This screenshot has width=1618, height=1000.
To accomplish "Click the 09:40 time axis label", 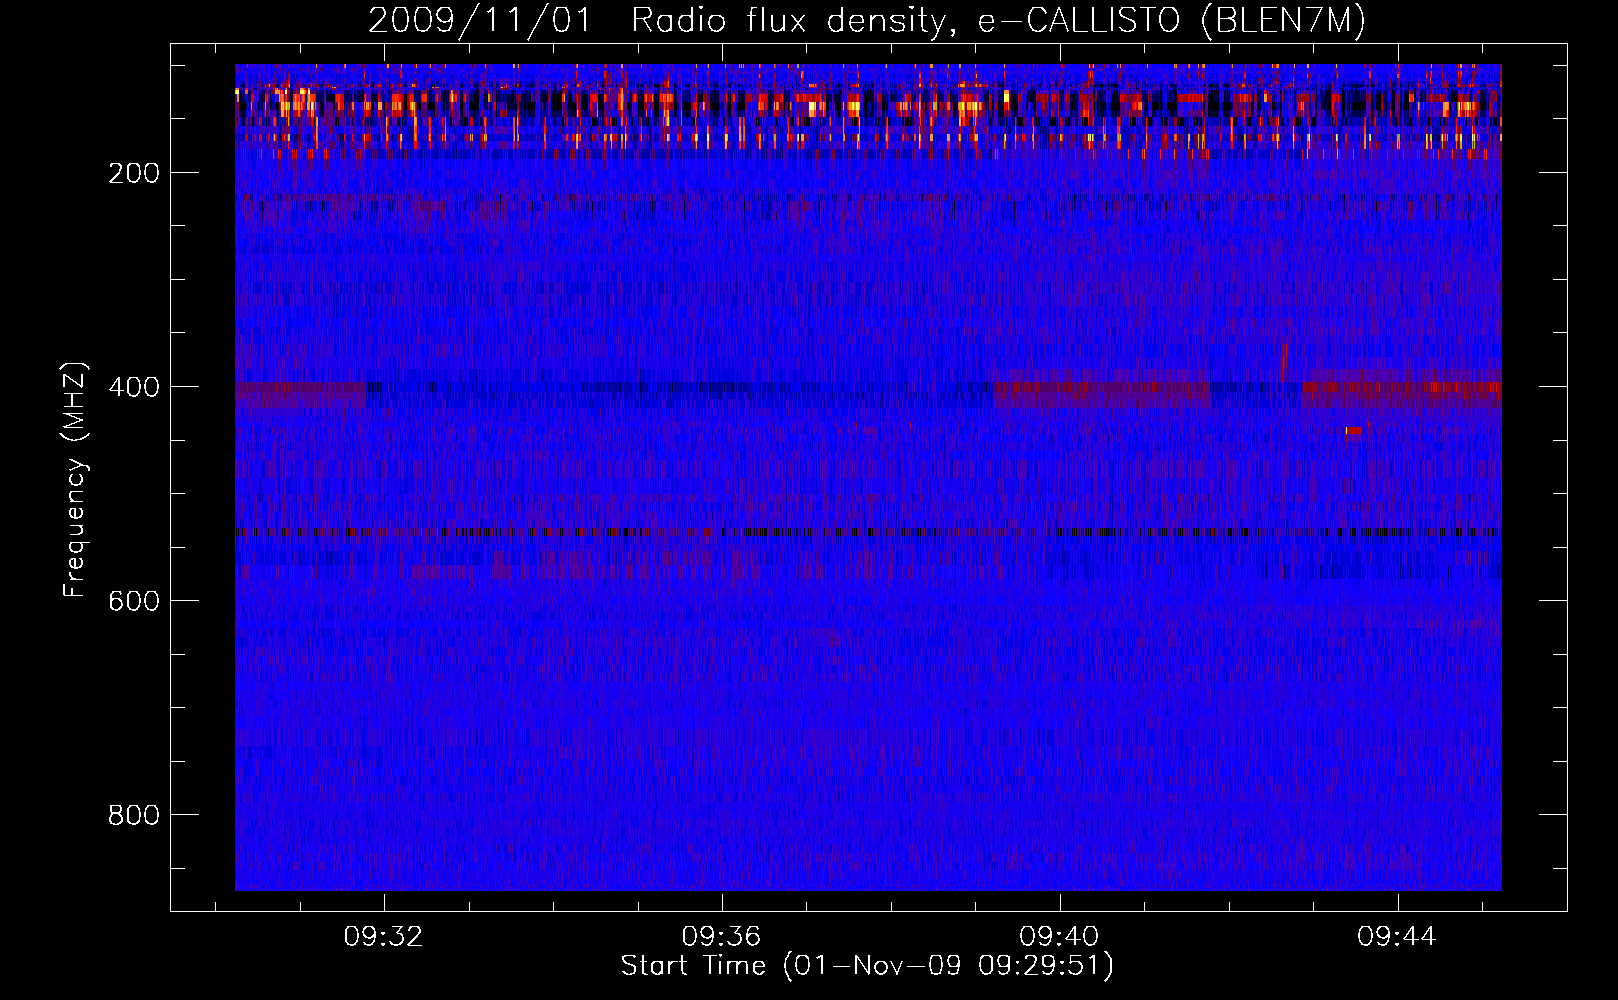I will [x=1060, y=937].
